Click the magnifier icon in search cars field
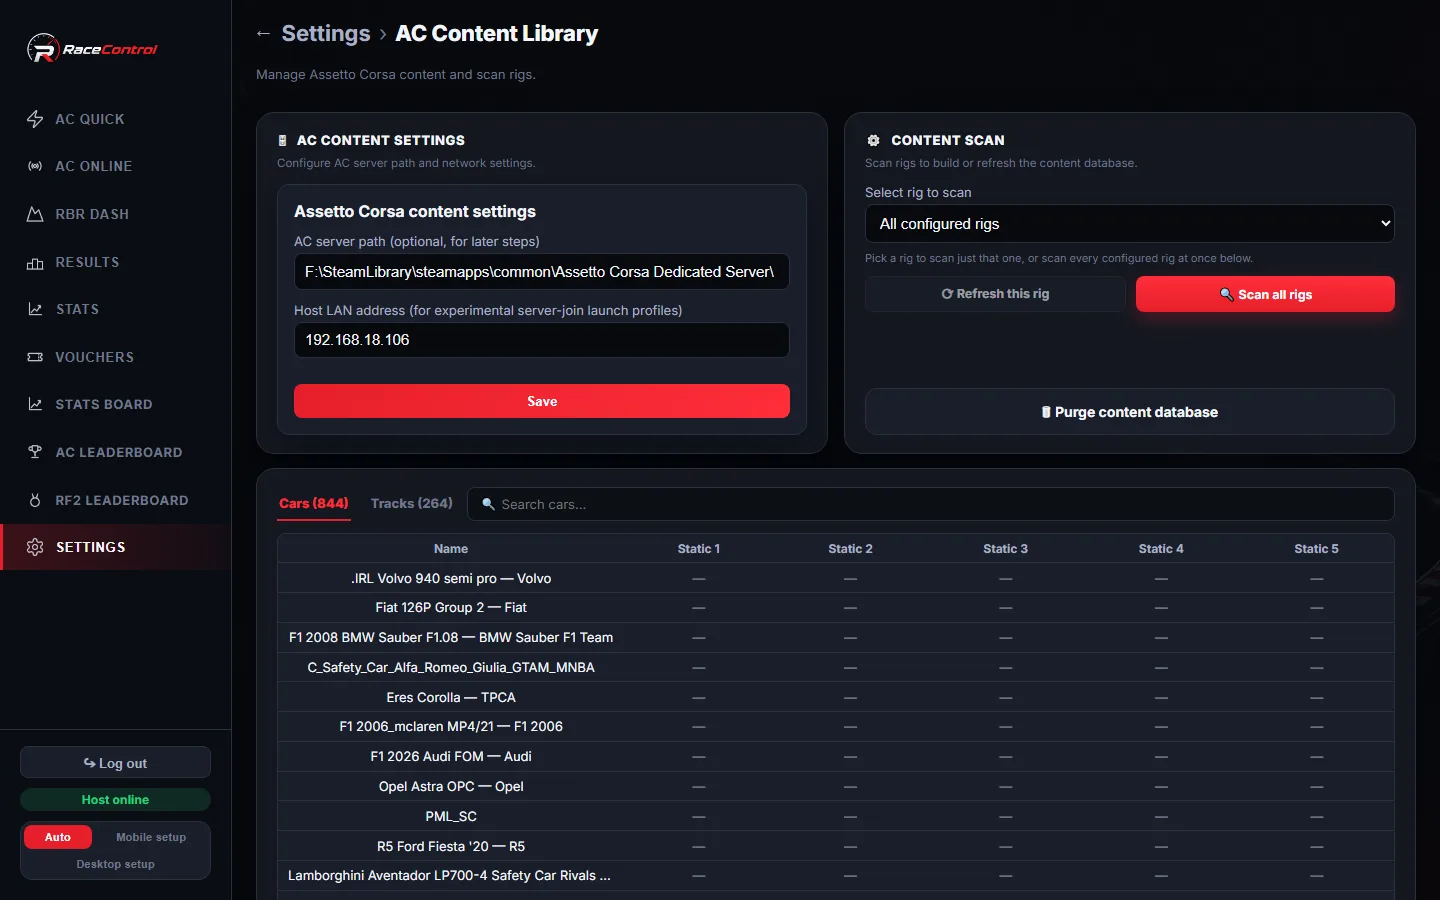The image size is (1440, 900). pos(488,504)
